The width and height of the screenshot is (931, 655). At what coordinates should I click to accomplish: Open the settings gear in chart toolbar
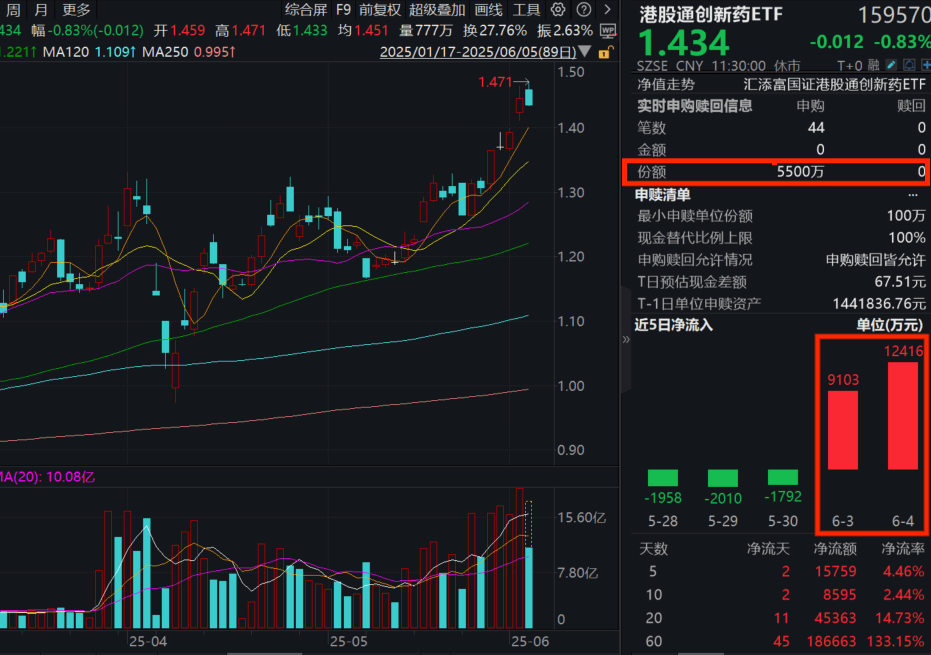pos(559,9)
